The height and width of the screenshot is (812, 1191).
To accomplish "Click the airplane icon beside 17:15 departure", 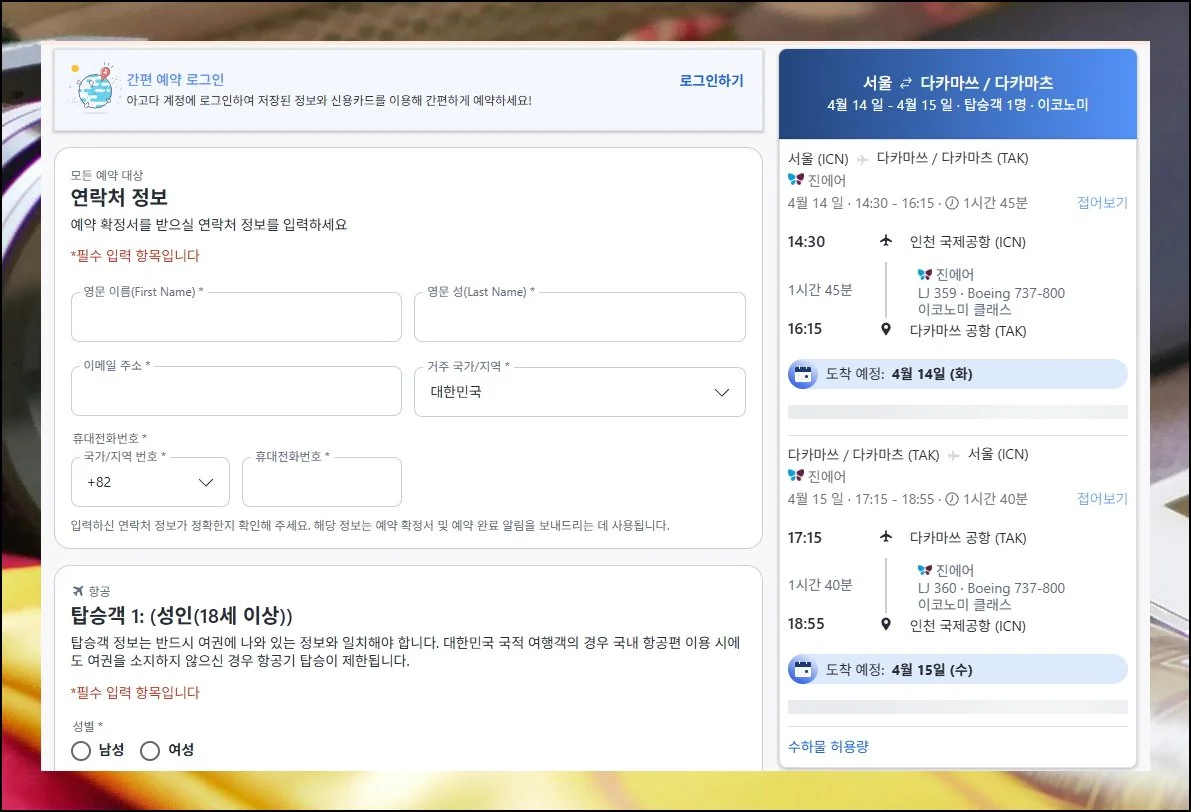I will [x=885, y=537].
